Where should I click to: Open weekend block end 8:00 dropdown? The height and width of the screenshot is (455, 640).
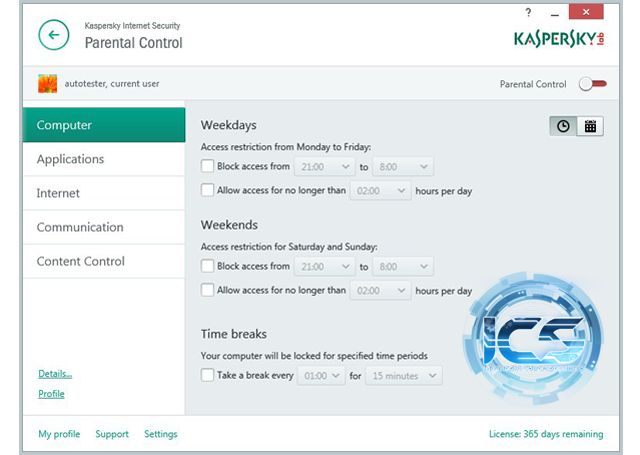click(403, 266)
